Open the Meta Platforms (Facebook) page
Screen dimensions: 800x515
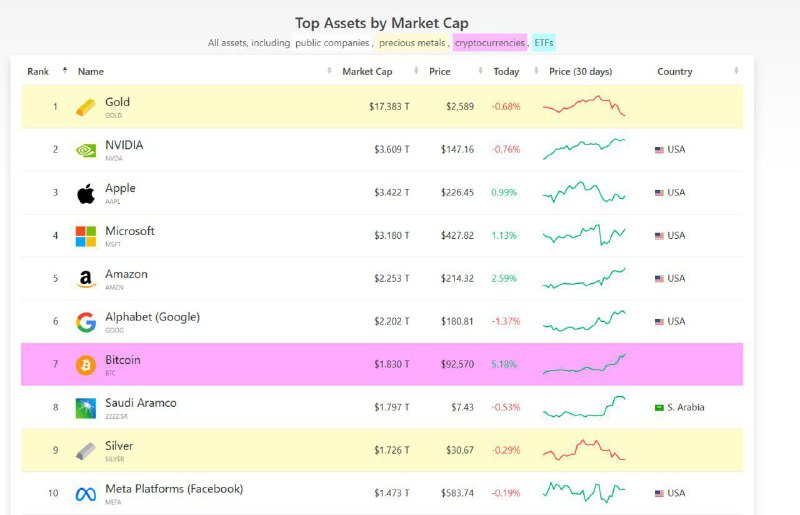(174, 489)
